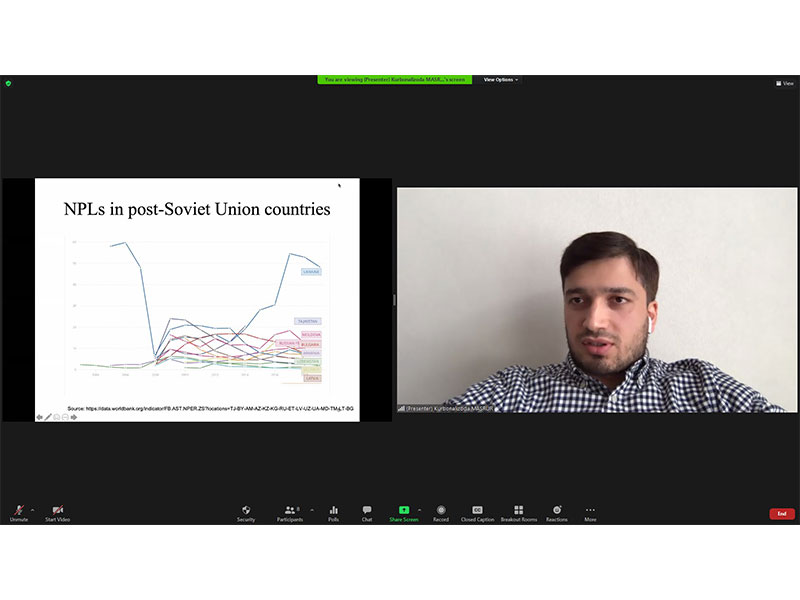The width and height of the screenshot is (800, 600).
Task: Open the Chat window
Action: [367, 513]
